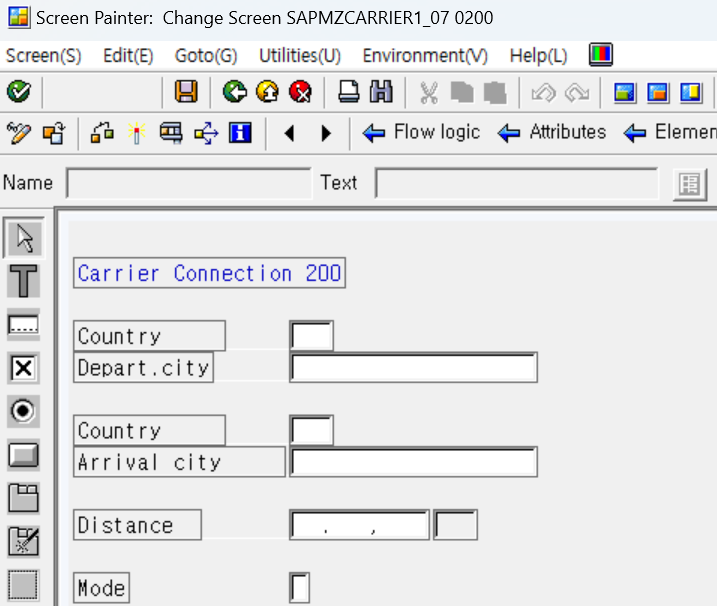This screenshot has width=717, height=606.
Task: Select the arrow pointer tool
Action: click(24, 238)
